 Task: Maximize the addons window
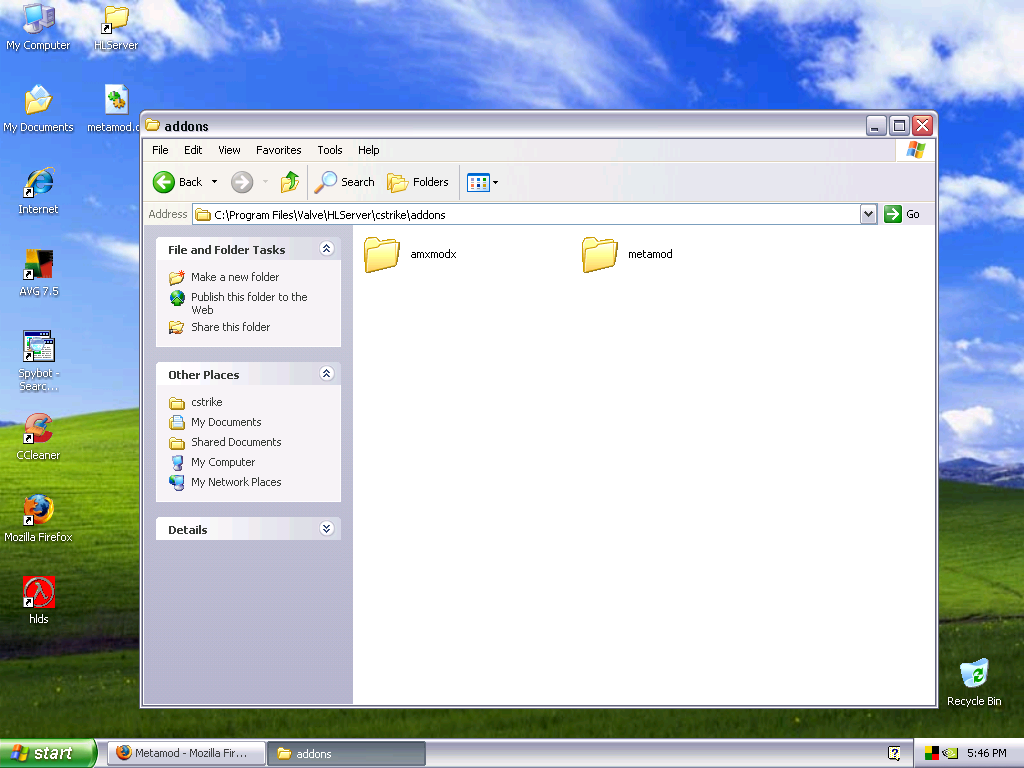click(899, 125)
